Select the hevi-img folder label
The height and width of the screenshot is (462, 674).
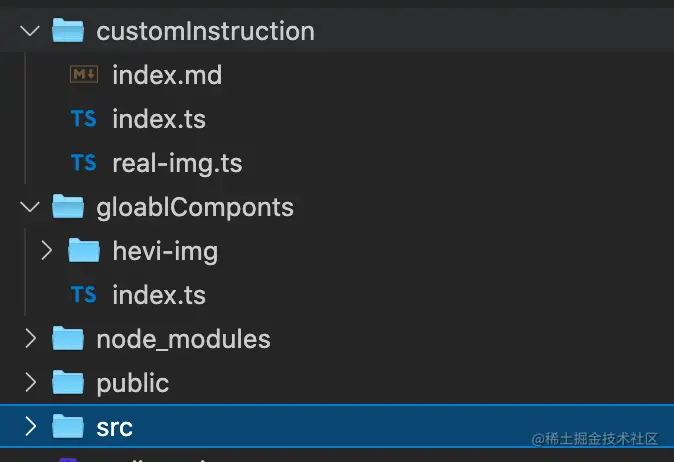165,251
